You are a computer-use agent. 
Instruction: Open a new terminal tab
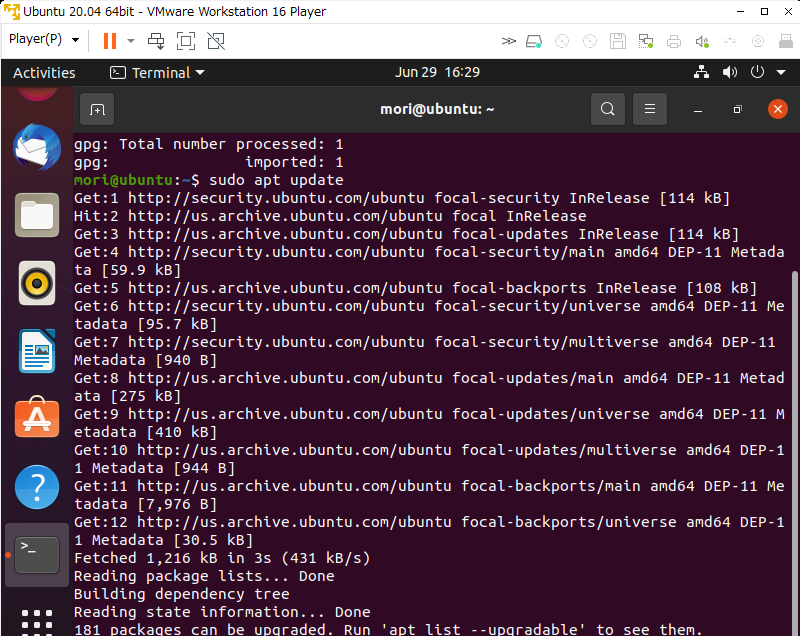[x=97, y=109]
